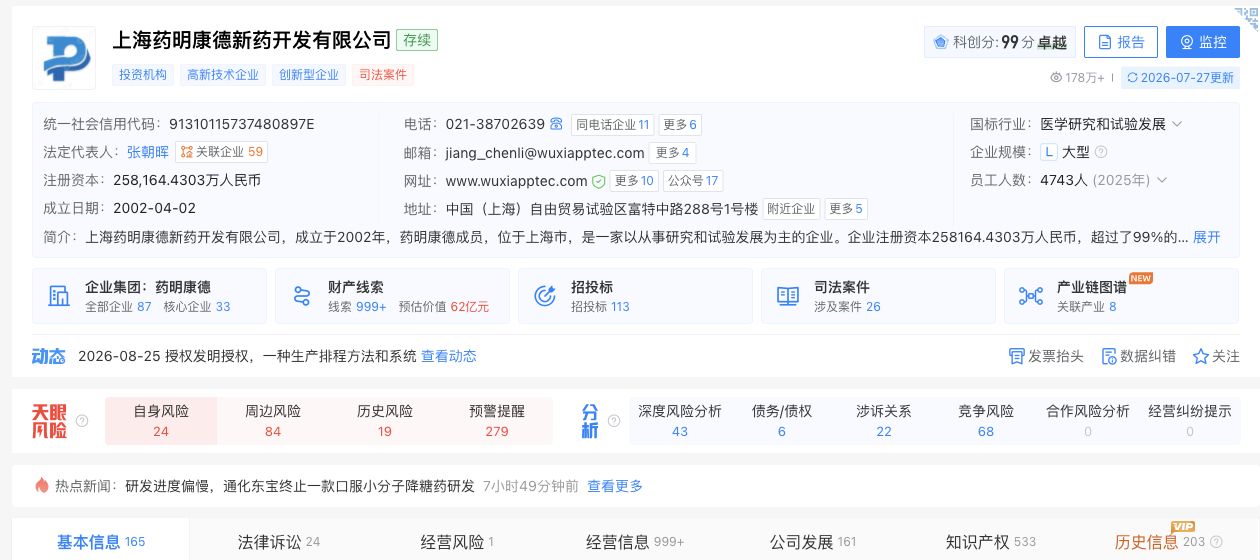This screenshot has height=560, width=1260.
Task: Click the help icon next to 大型
Action: coord(1101,152)
